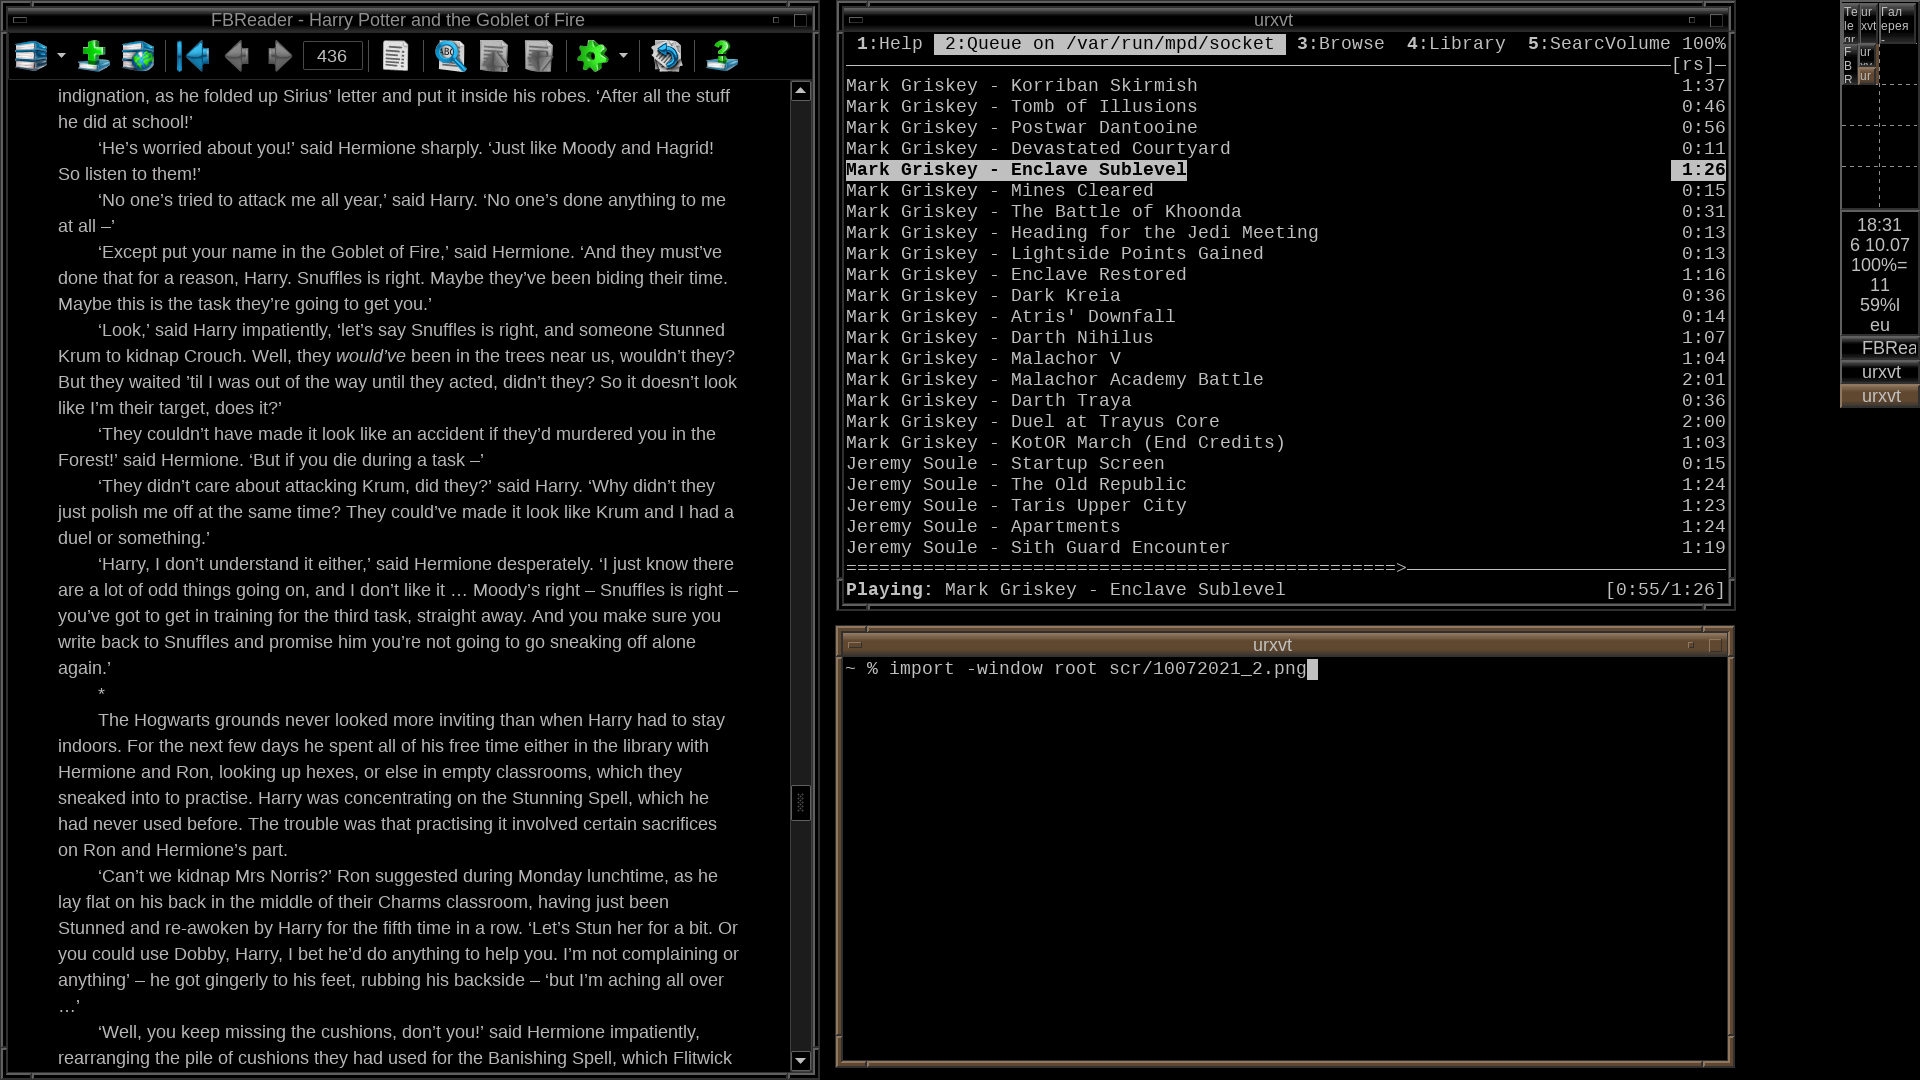Screen dimensions: 1920x1080
Task: Open the table of contents icon
Action: click(396, 56)
